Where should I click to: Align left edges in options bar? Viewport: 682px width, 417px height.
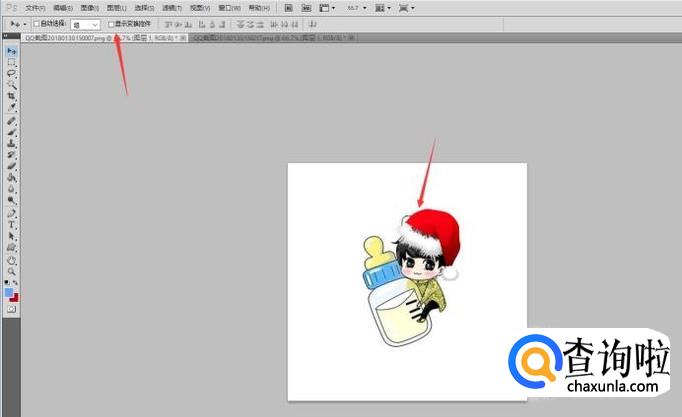click(202, 24)
